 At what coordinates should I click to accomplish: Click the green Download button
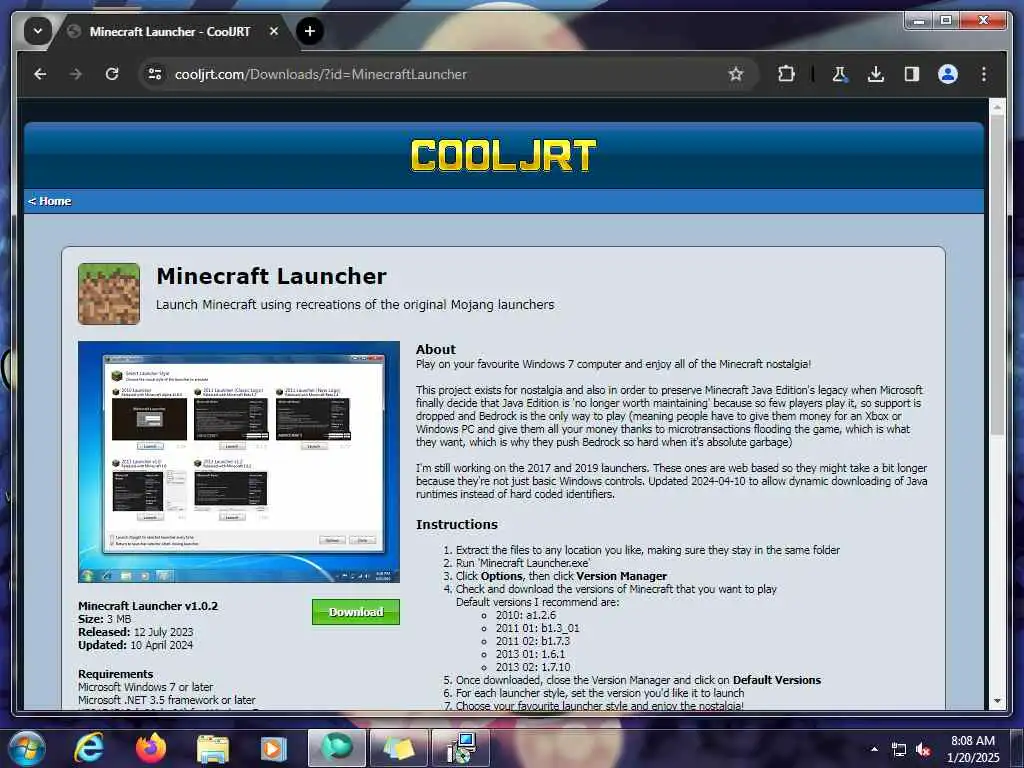point(356,612)
